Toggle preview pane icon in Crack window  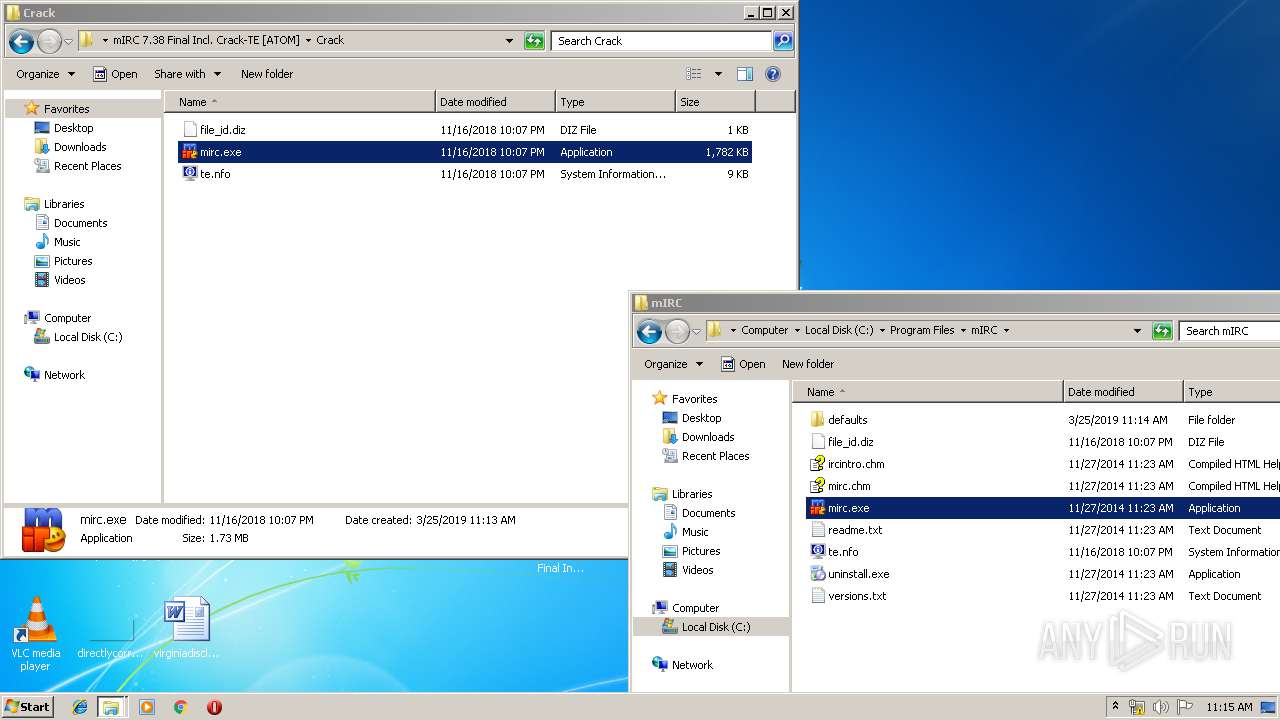click(x=745, y=74)
